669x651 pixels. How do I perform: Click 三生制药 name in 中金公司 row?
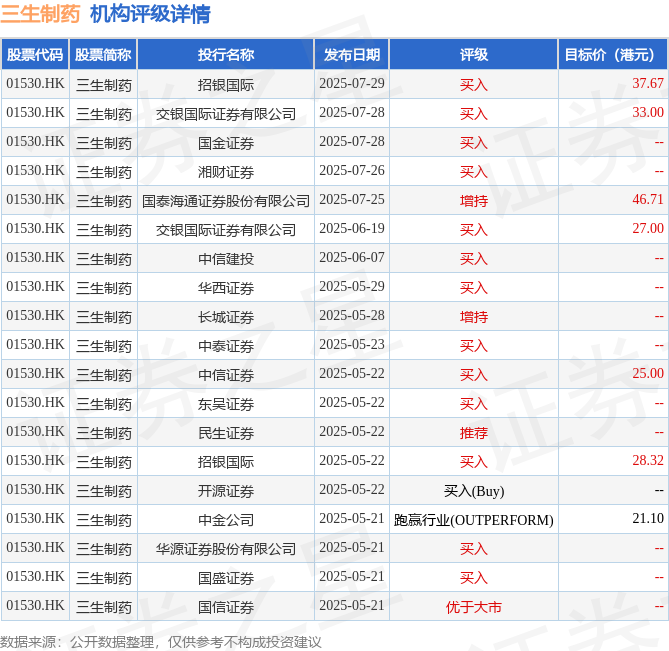pos(104,520)
